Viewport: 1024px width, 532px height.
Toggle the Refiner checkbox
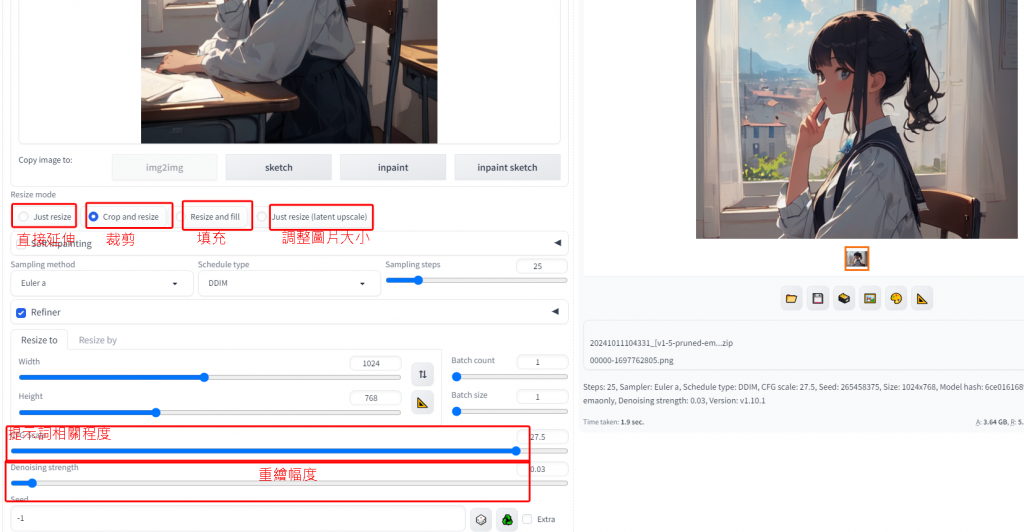pos(21,313)
